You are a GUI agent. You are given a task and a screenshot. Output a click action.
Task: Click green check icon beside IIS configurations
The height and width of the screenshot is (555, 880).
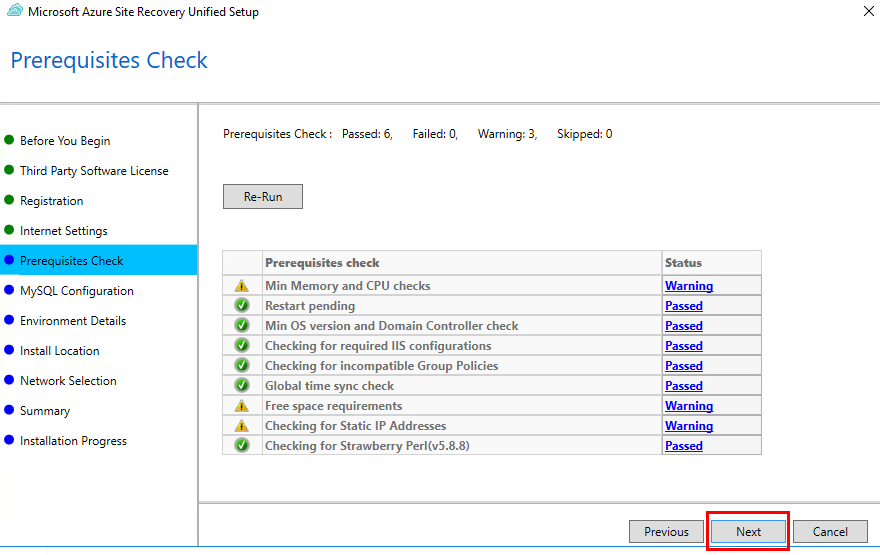pos(242,346)
